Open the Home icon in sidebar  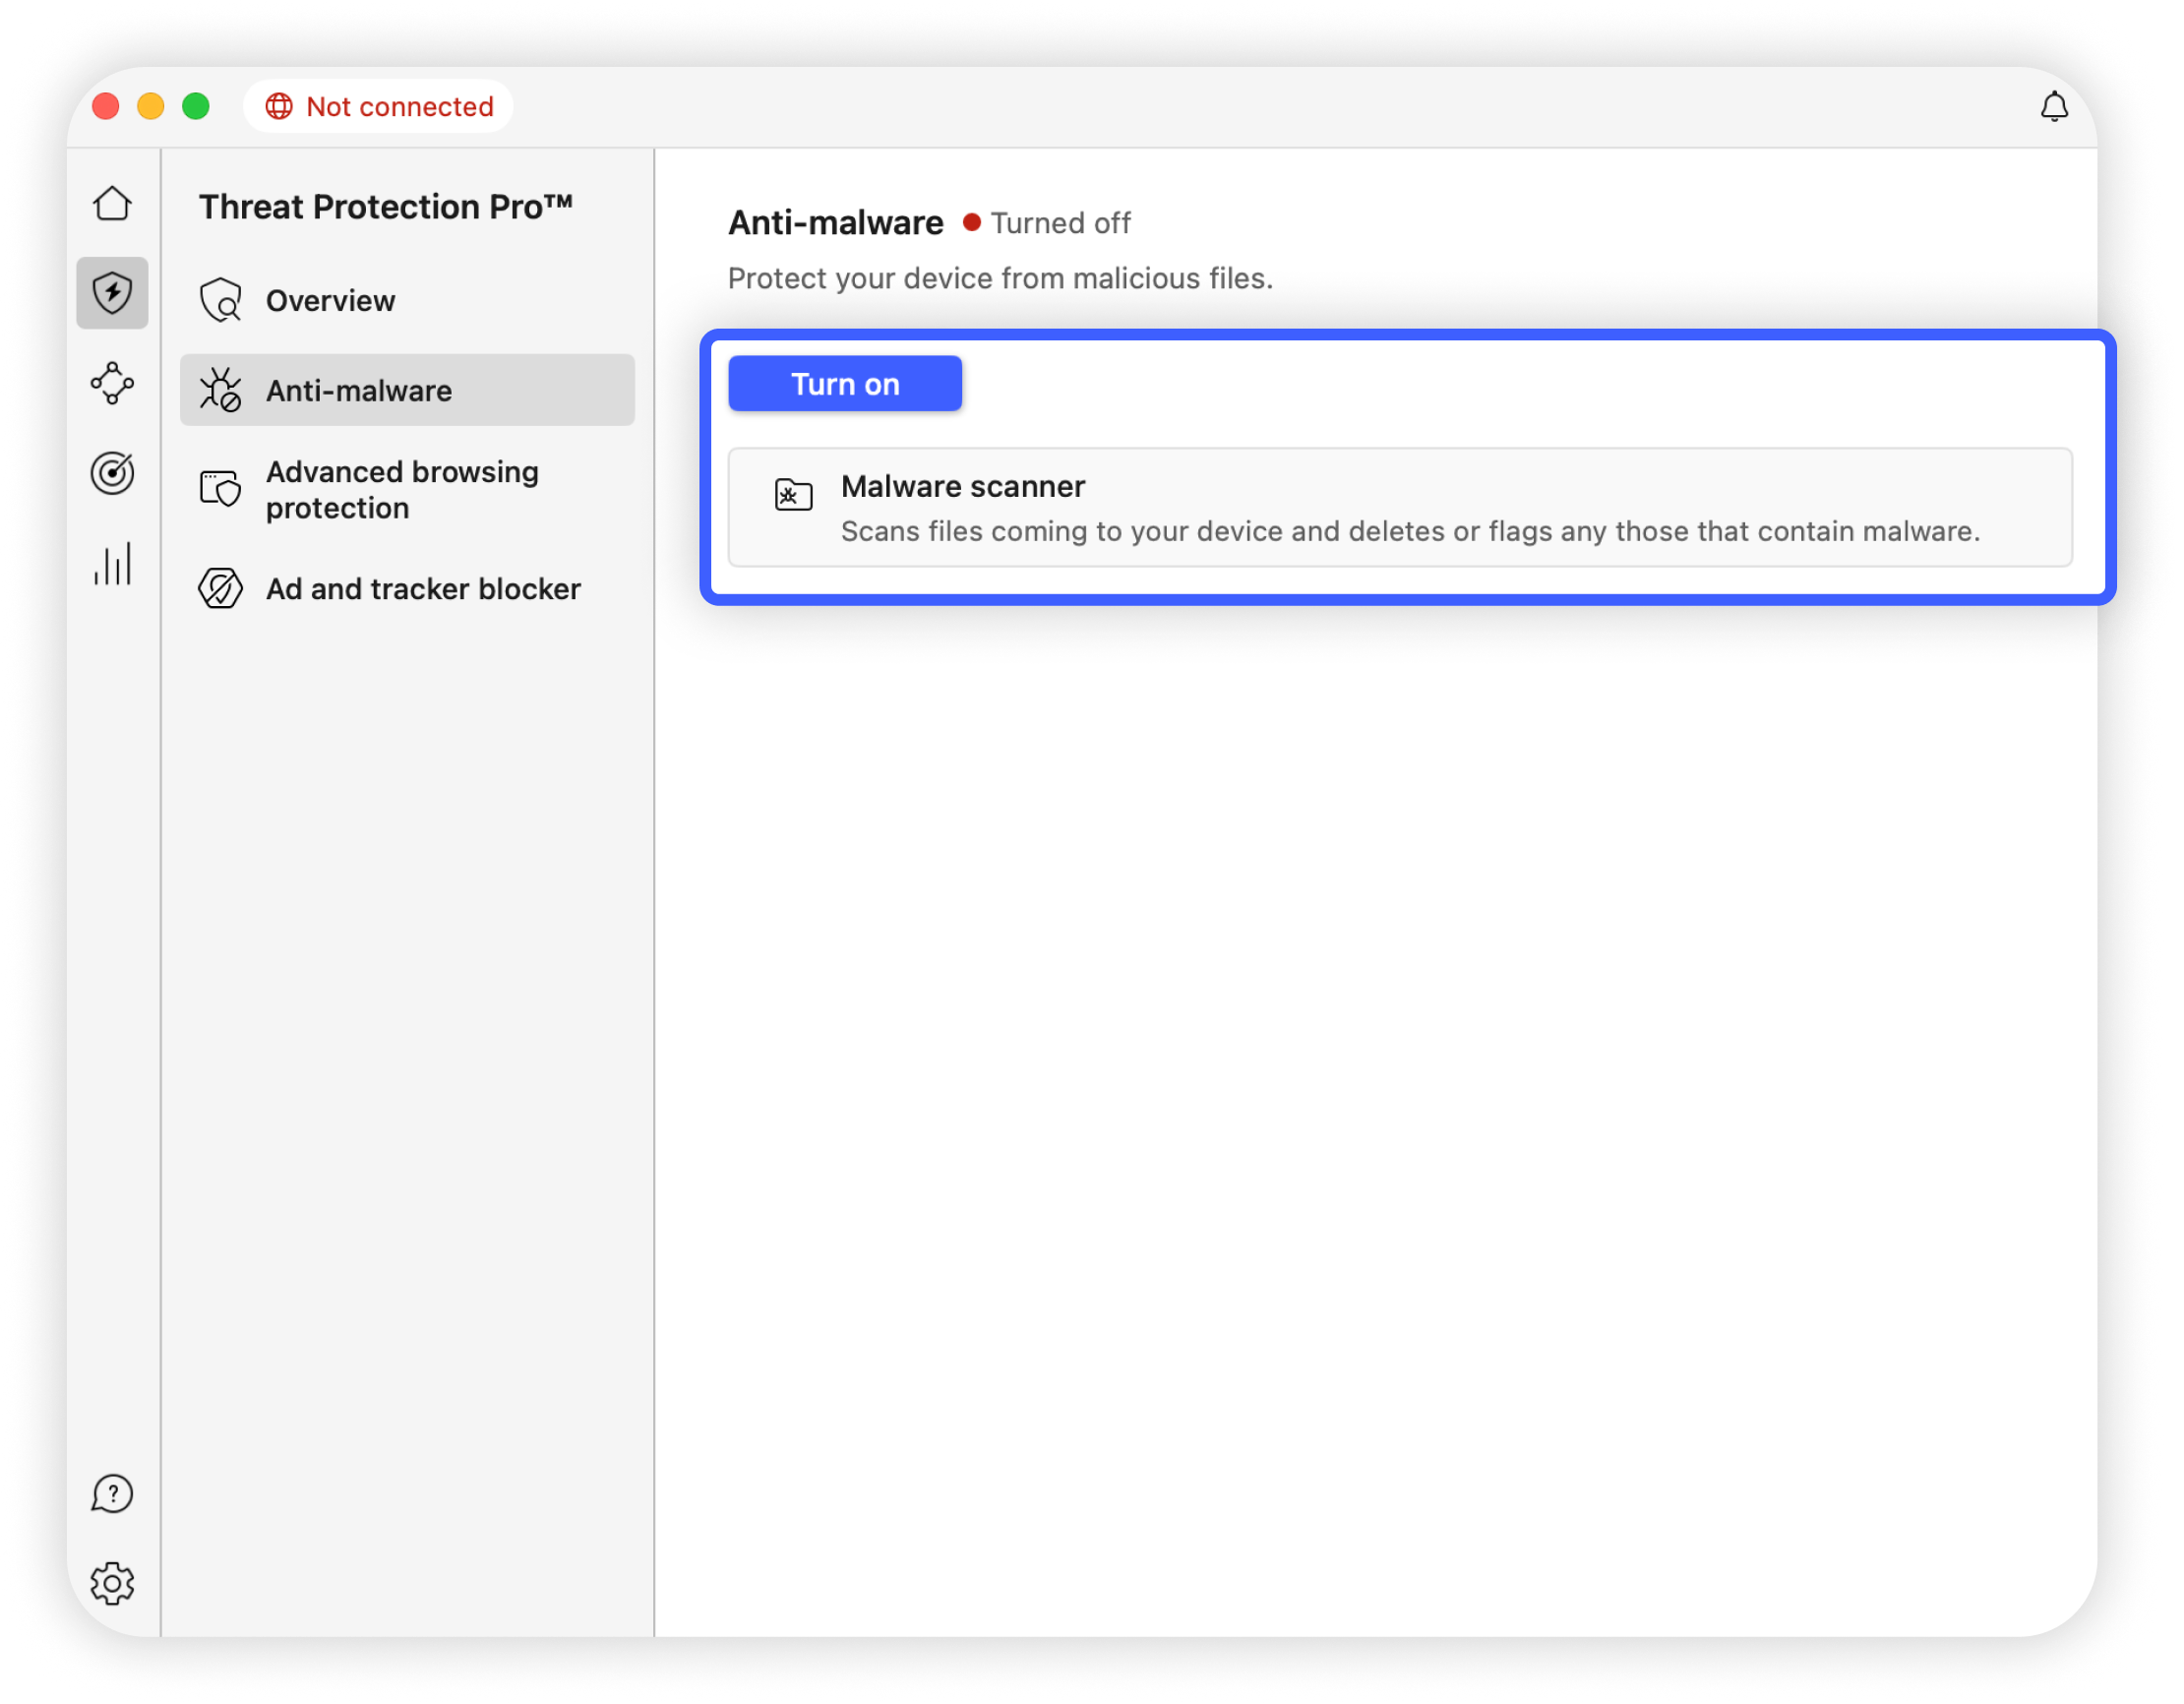tap(112, 204)
